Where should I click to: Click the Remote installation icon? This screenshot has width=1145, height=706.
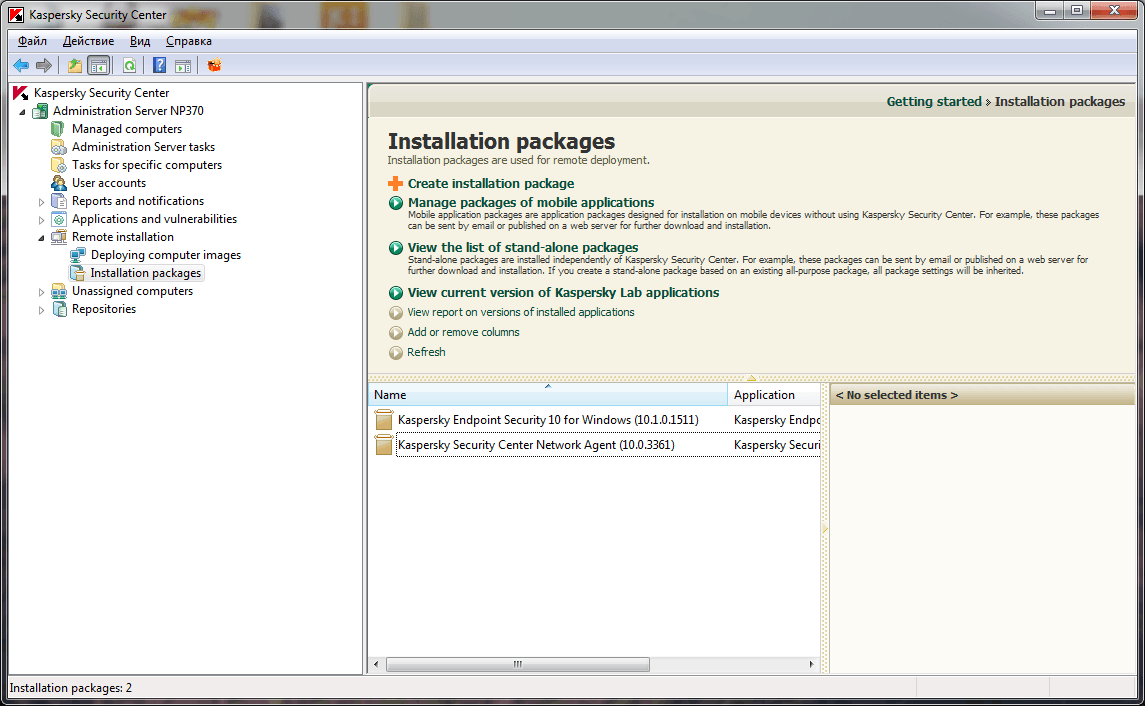tap(58, 237)
